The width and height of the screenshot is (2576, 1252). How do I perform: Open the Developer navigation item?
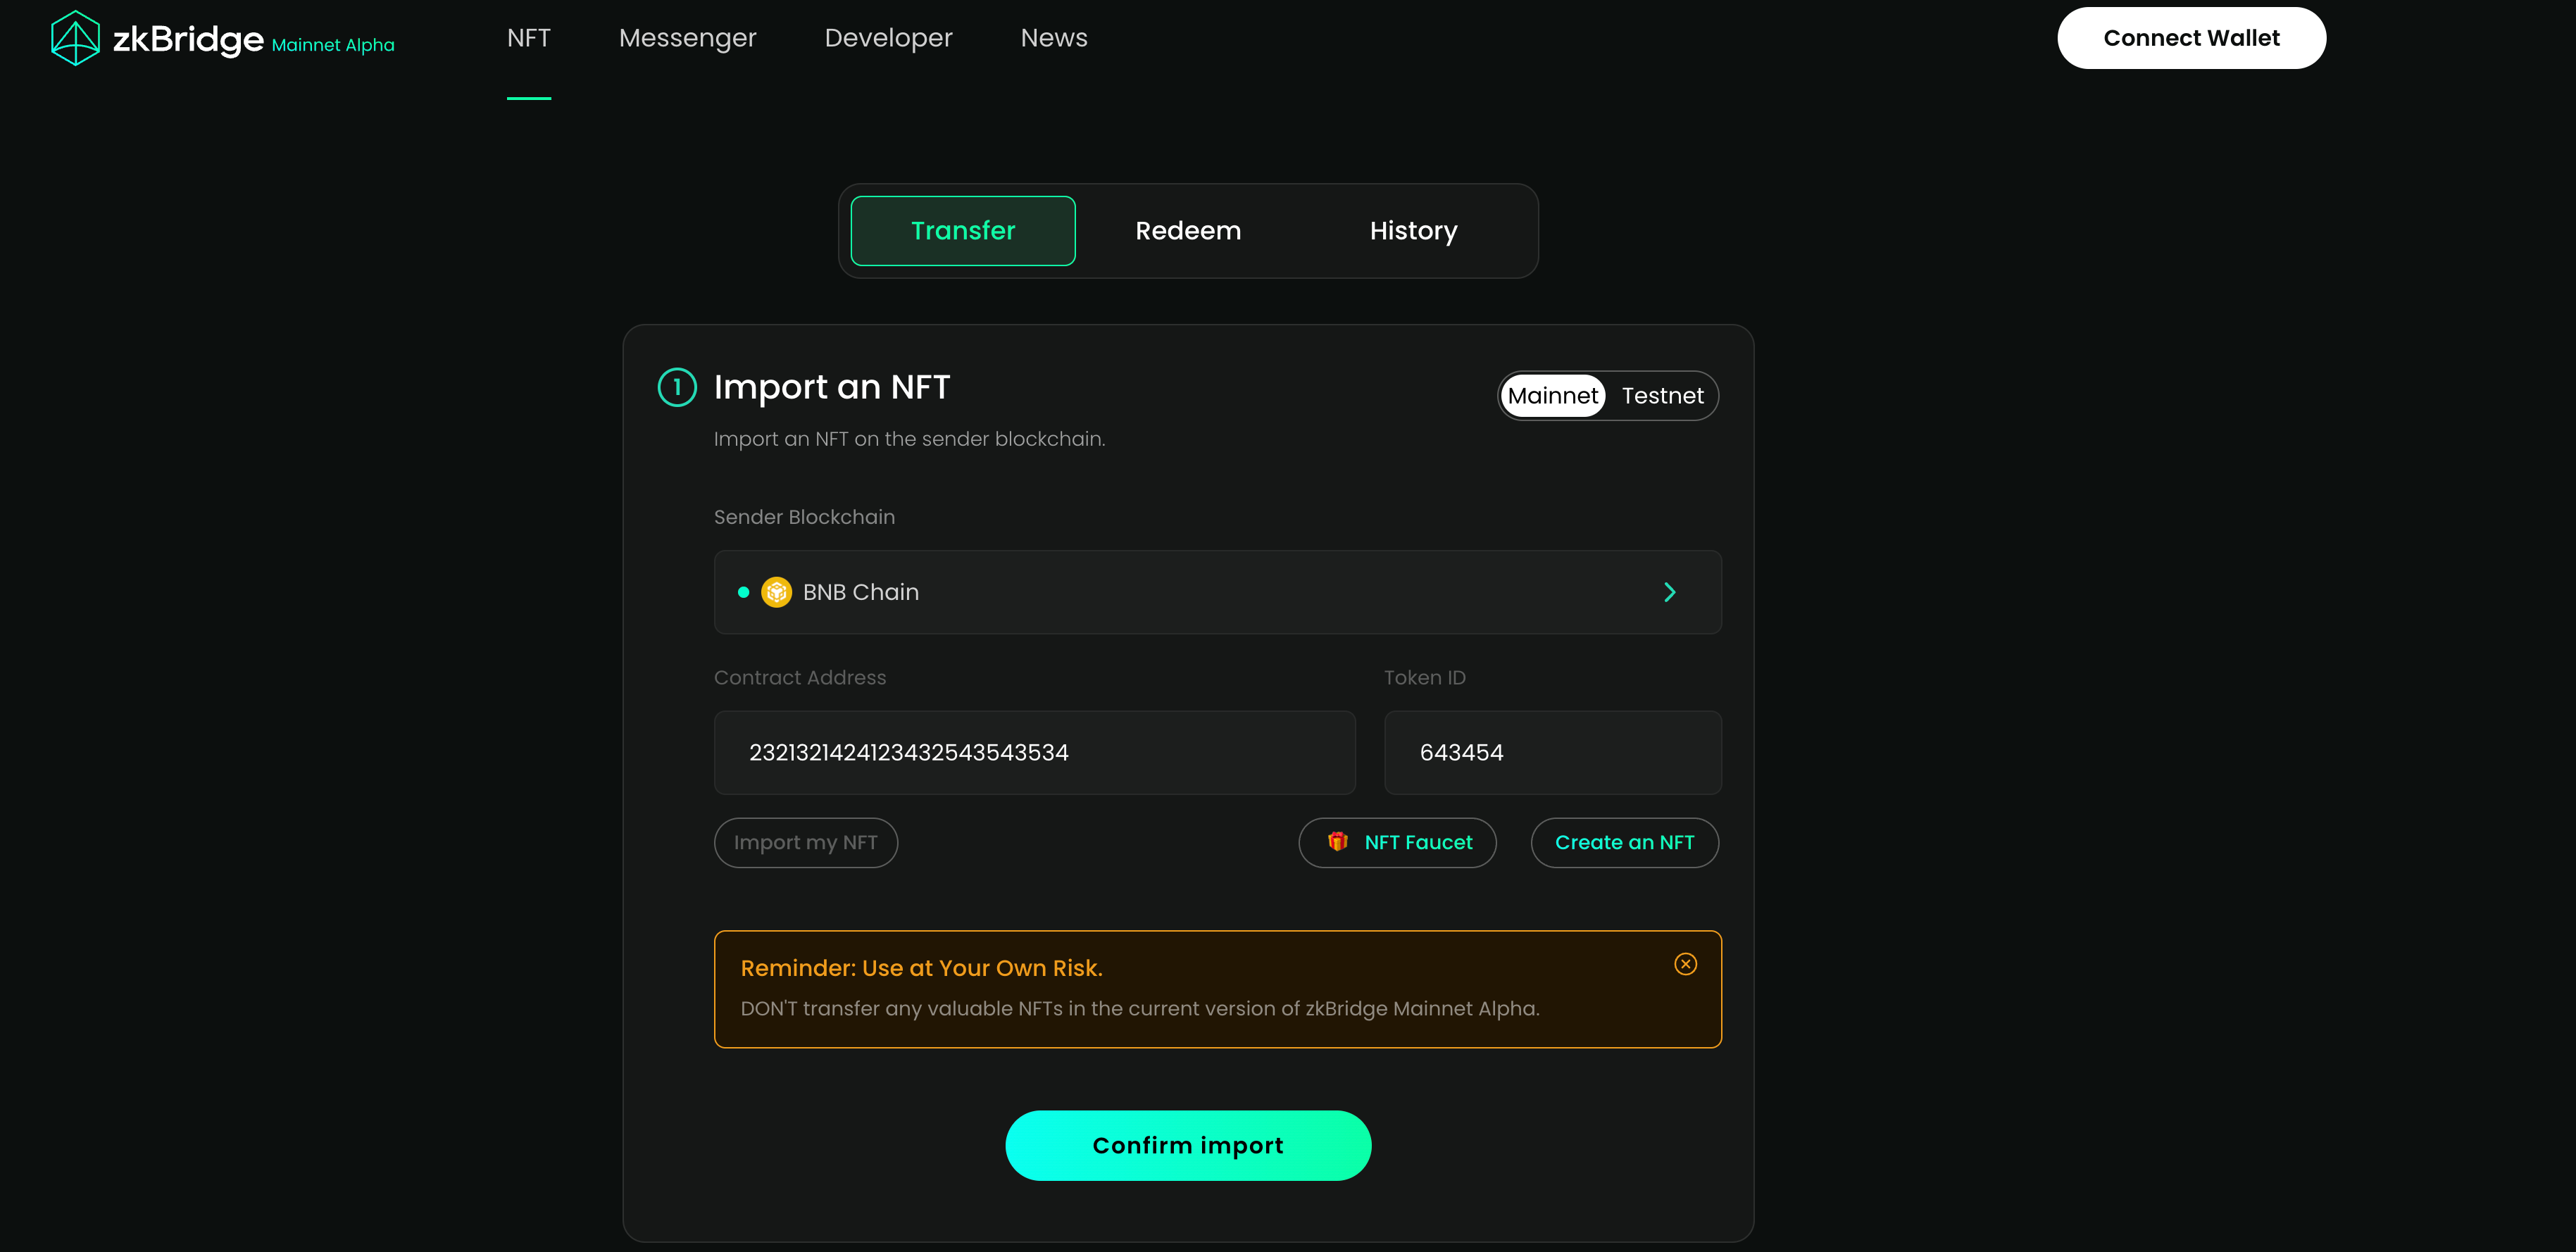[888, 38]
